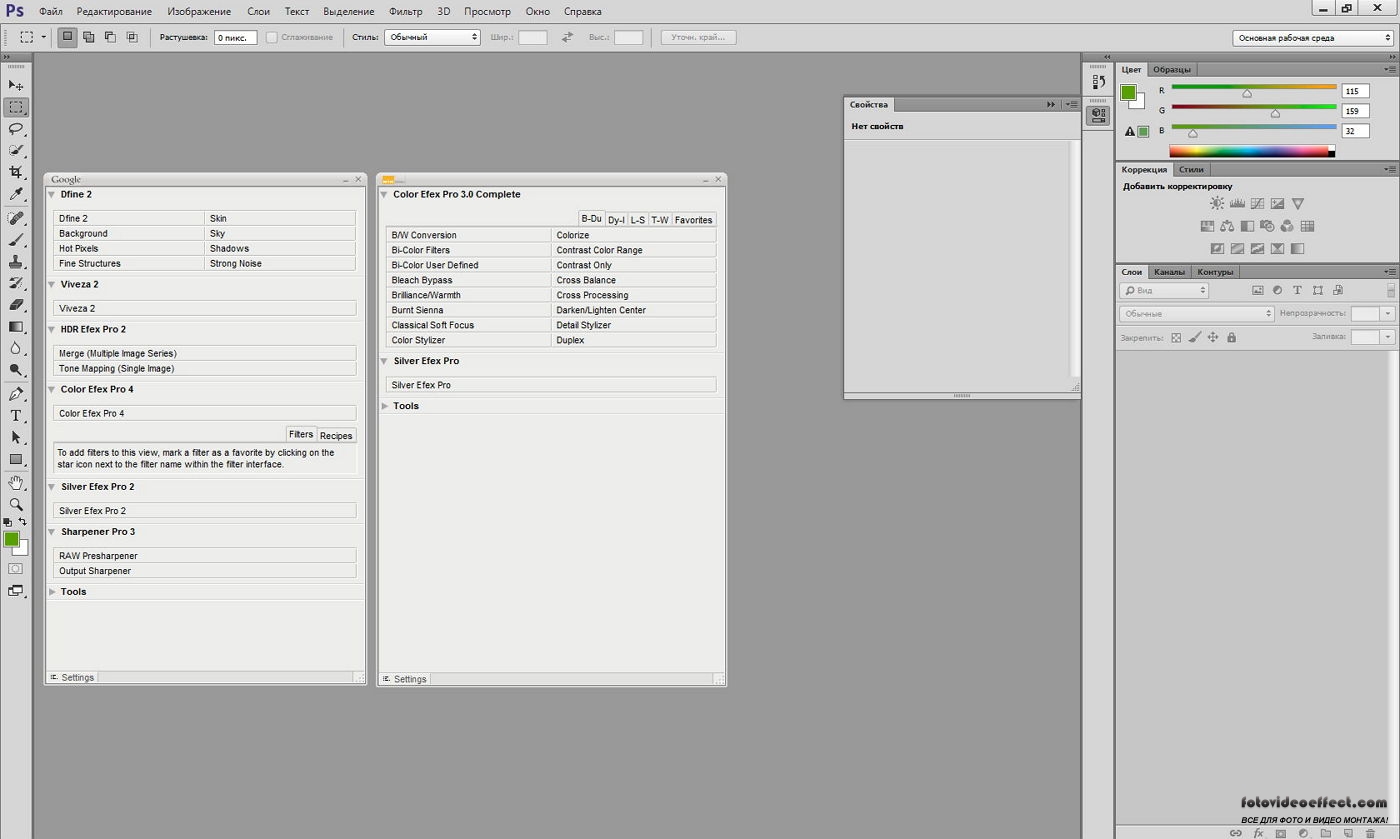The height and width of the screenshot is (839, 1400).
Task: Switch to the Dy-I filter tab
Action: pyautogui.click(x=616, y=220)
